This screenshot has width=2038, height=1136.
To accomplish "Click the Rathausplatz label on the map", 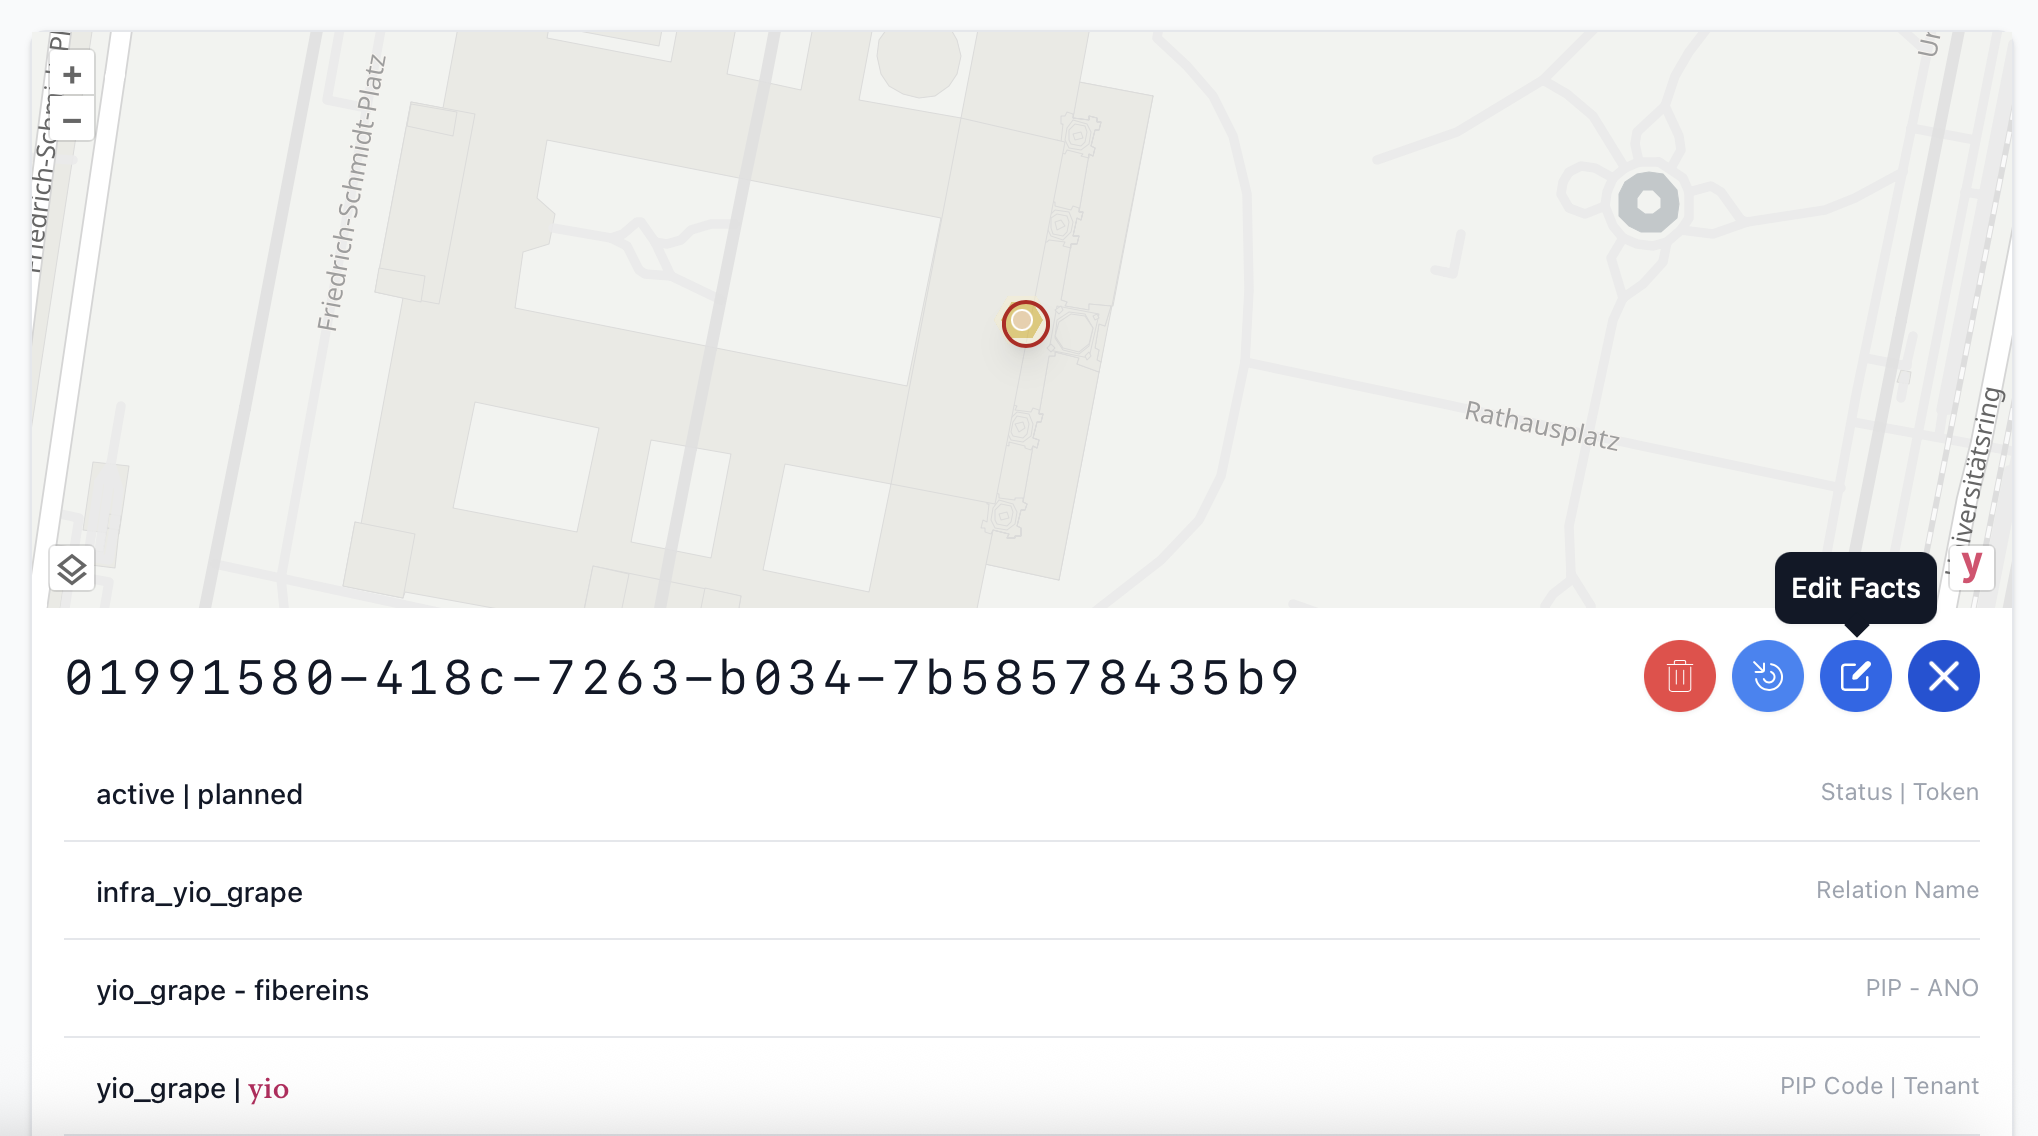I will pos(1541,425).
